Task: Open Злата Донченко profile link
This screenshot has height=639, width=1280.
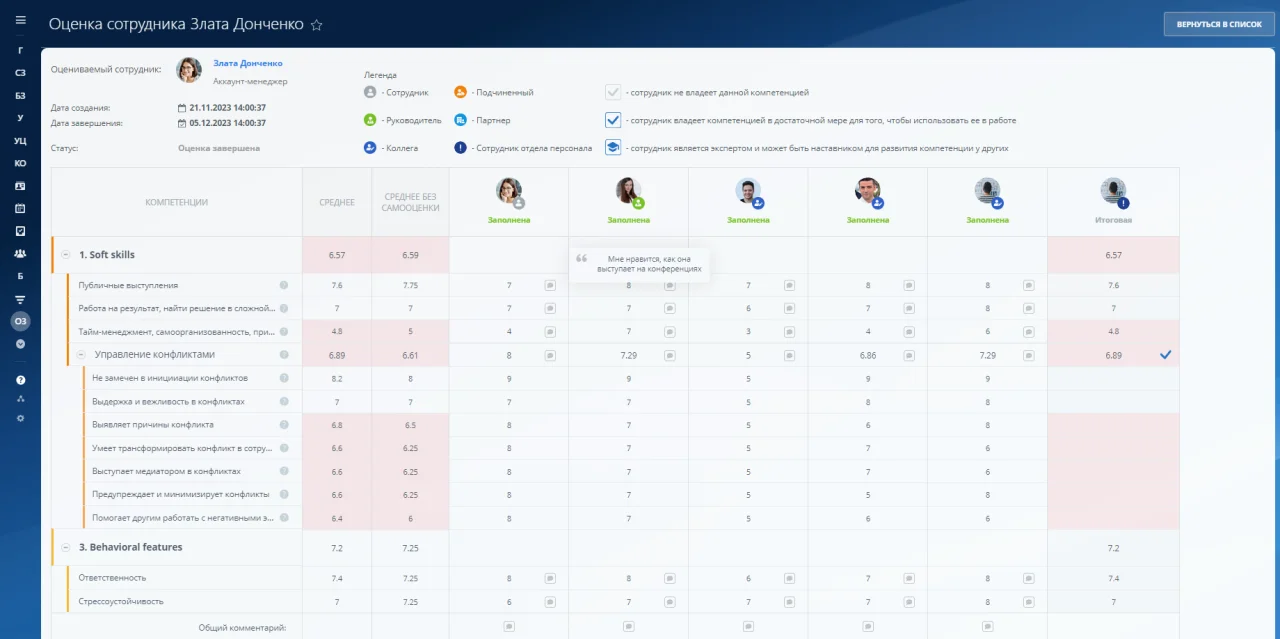Action: (x=248, y=63)
